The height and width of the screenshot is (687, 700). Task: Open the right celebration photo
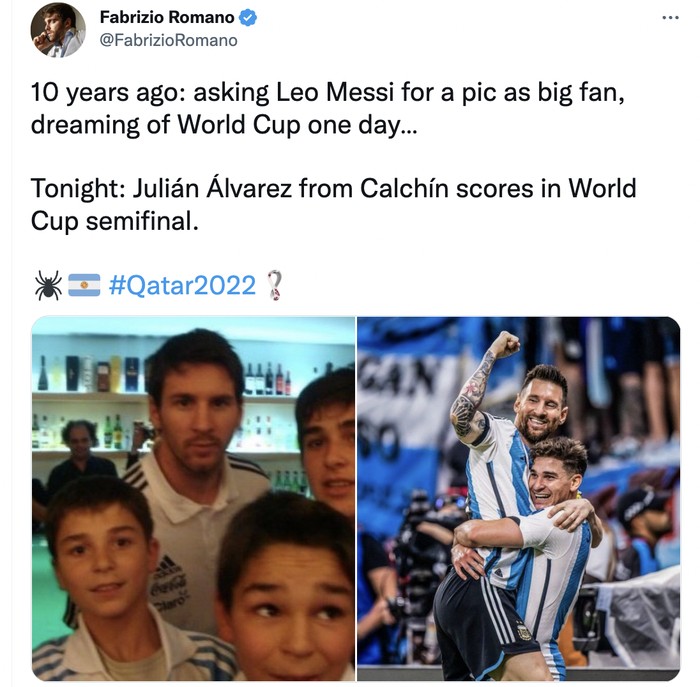[518, 498]
